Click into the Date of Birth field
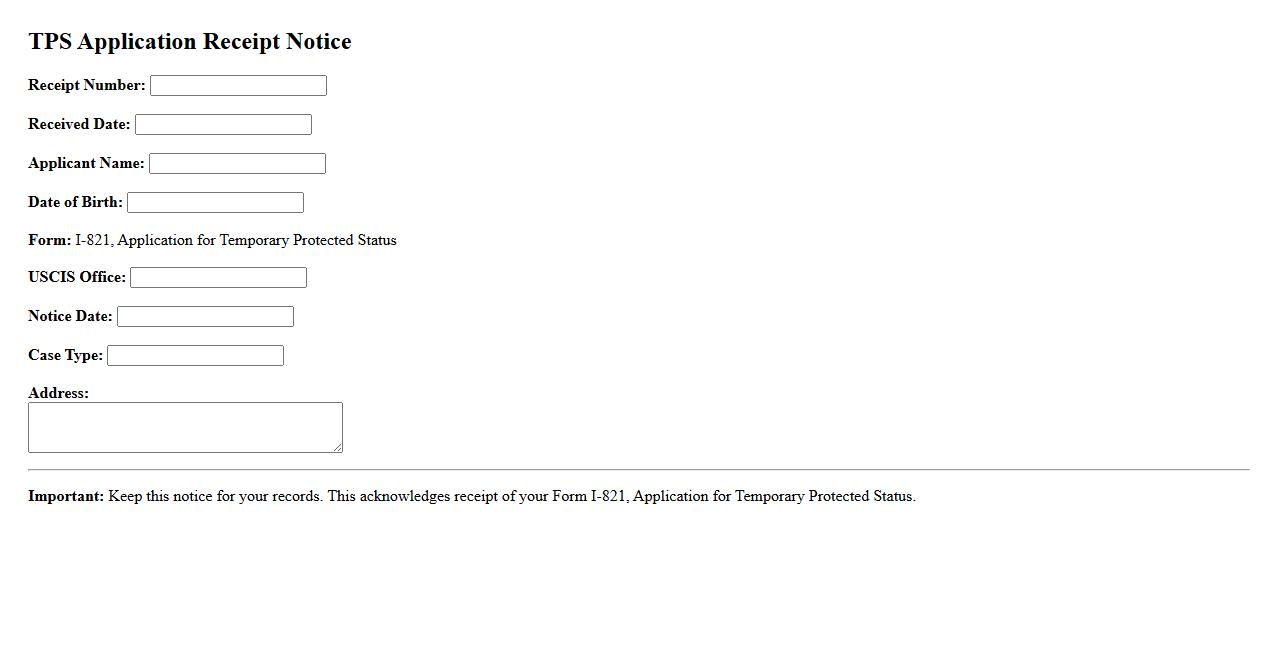The image size is (1278, 650). (215, 203)
